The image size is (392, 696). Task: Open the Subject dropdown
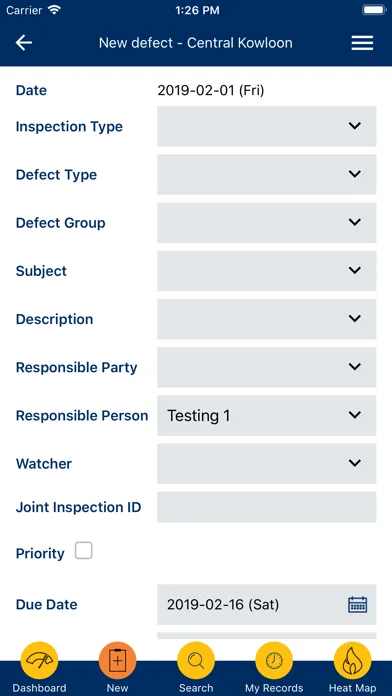(x=267, y=271)
